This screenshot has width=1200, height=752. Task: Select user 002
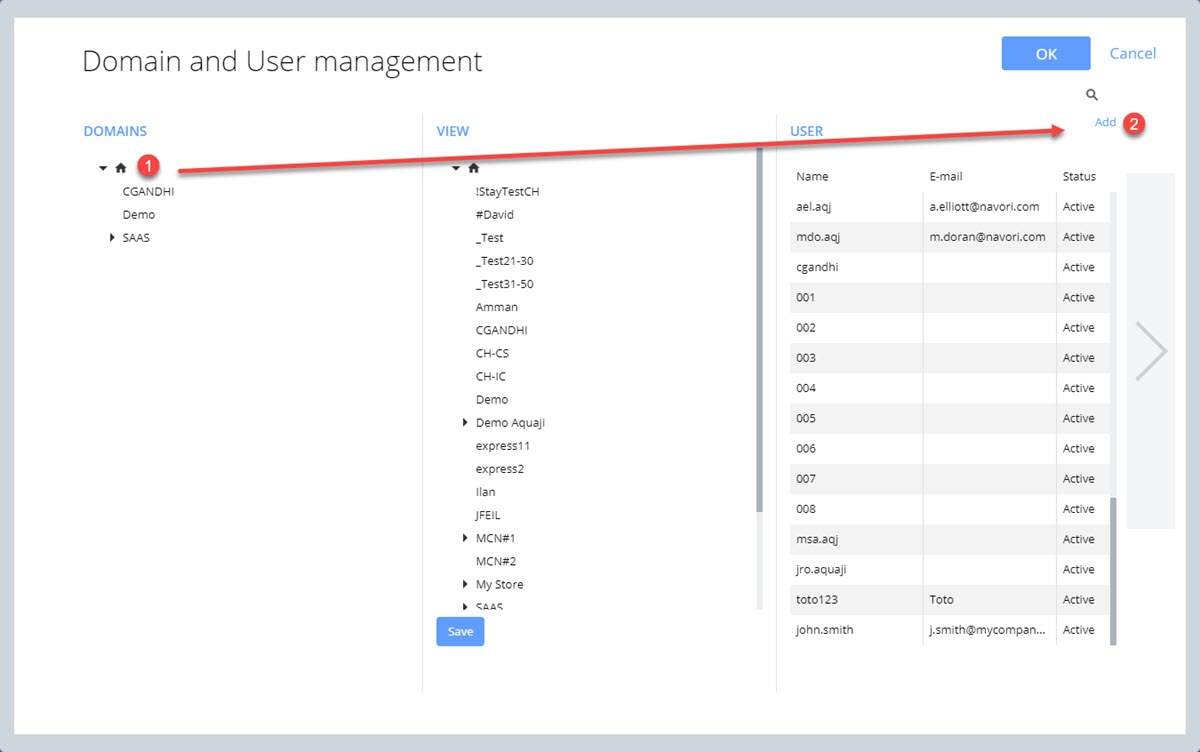[x=948, y=327]
